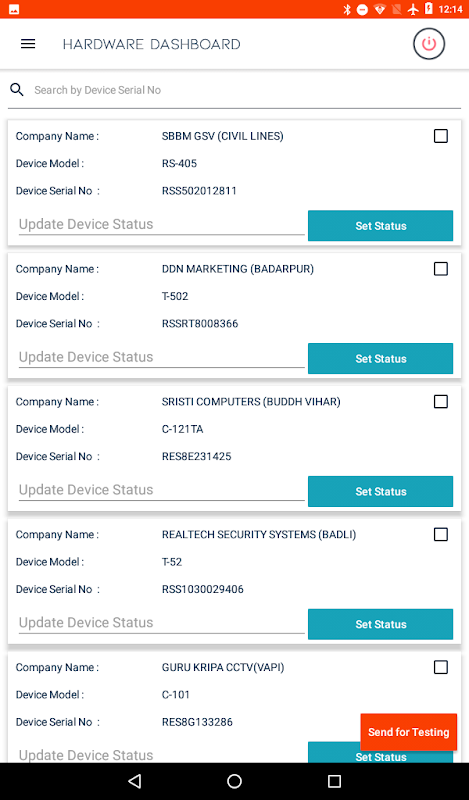The image size is (469, 800).
Task: Tap the Android home circle button
Action: click(x=234, y=781)
